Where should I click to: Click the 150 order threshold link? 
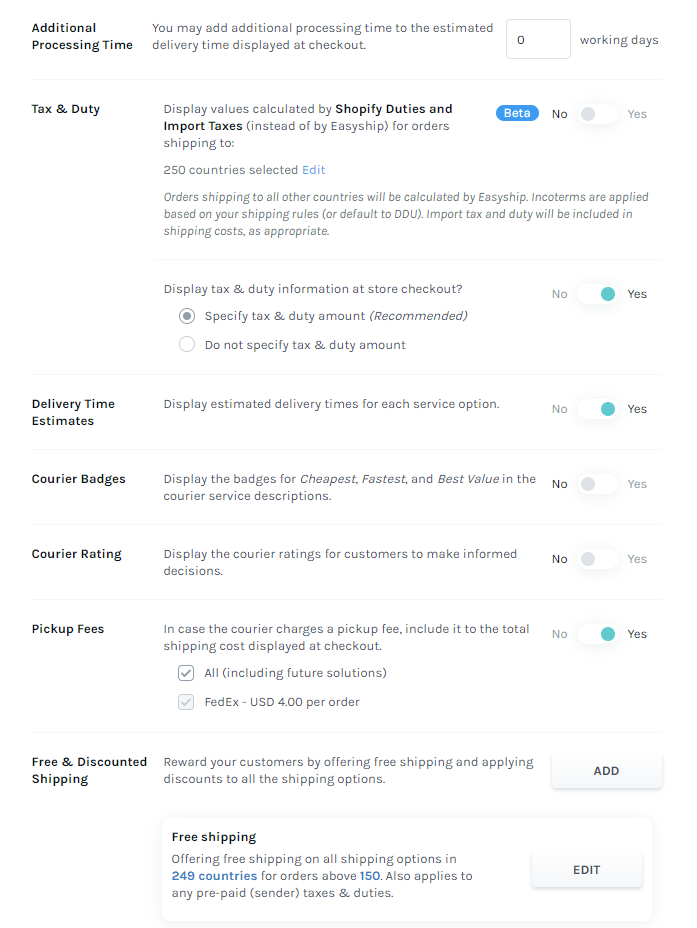point(370,876)
